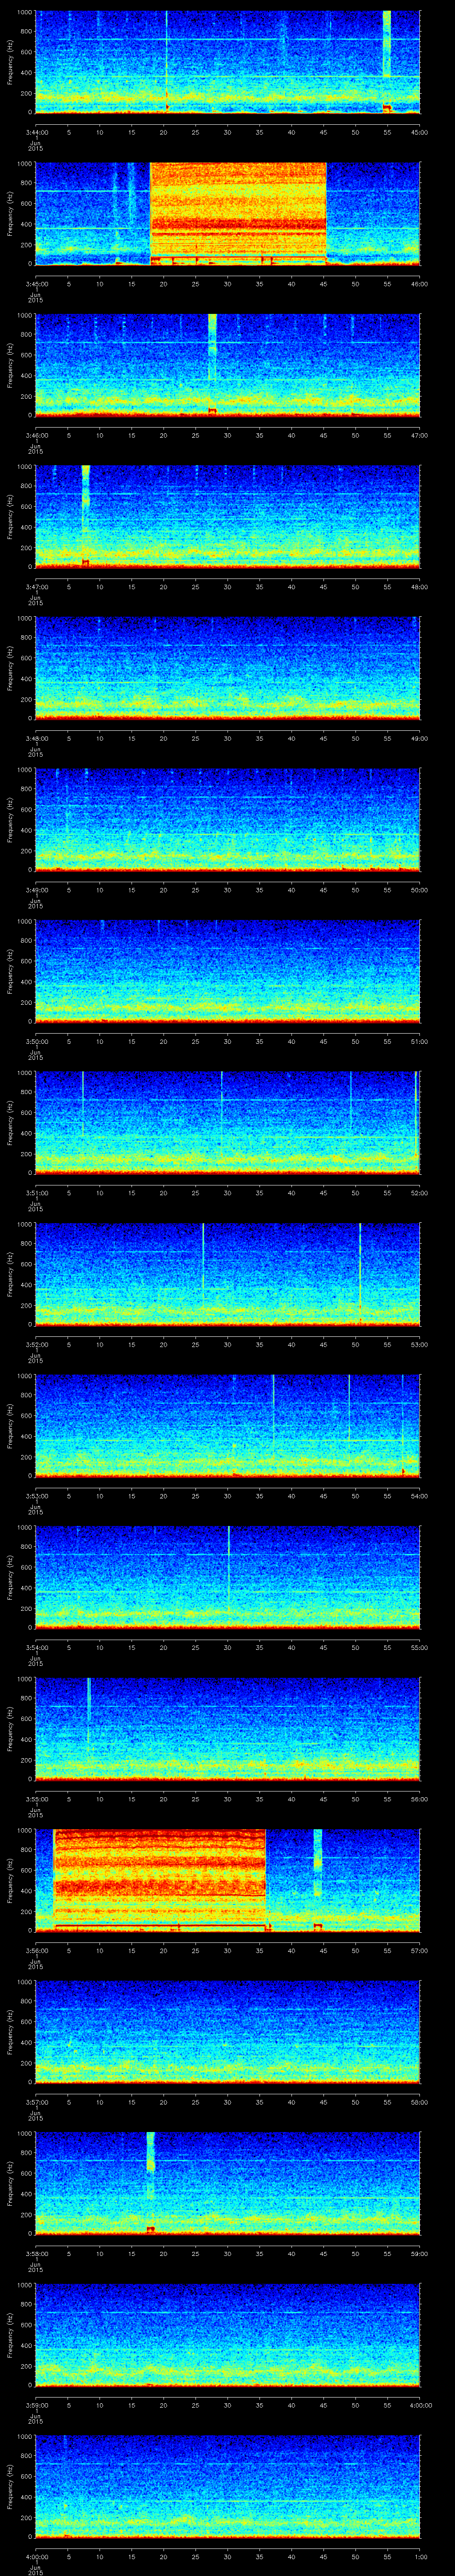Click the "3:45:00" start time label
This screenshot has width=455, height=2576.
click(x=36, y=284)
